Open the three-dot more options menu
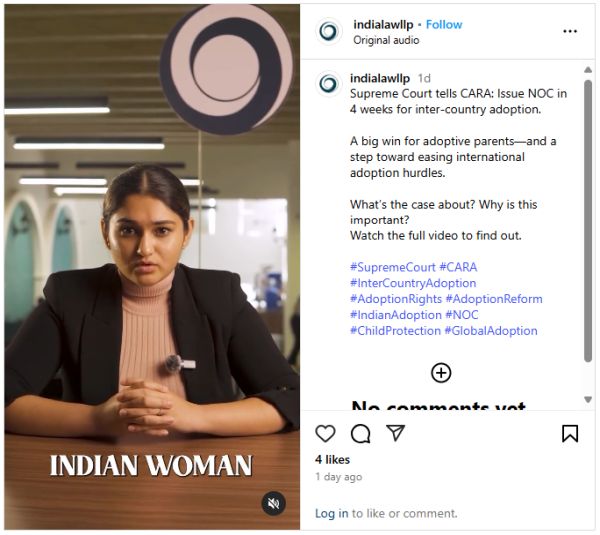The width and height of the screenshot is (600, 535). (x=570, y=31)
